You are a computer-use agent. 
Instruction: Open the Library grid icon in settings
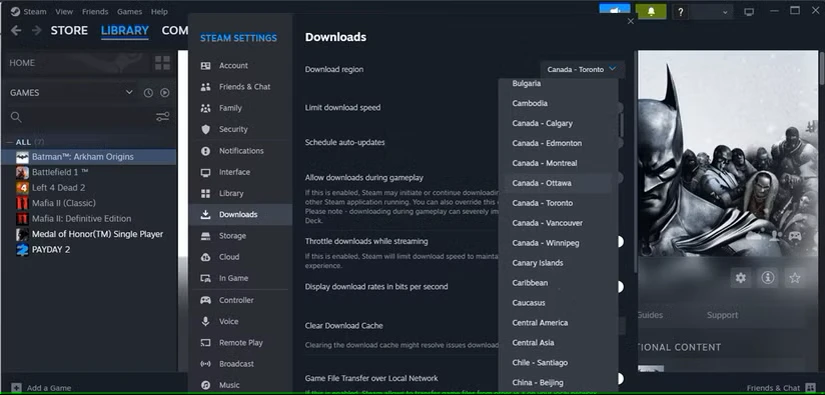[x=206, y=194]
